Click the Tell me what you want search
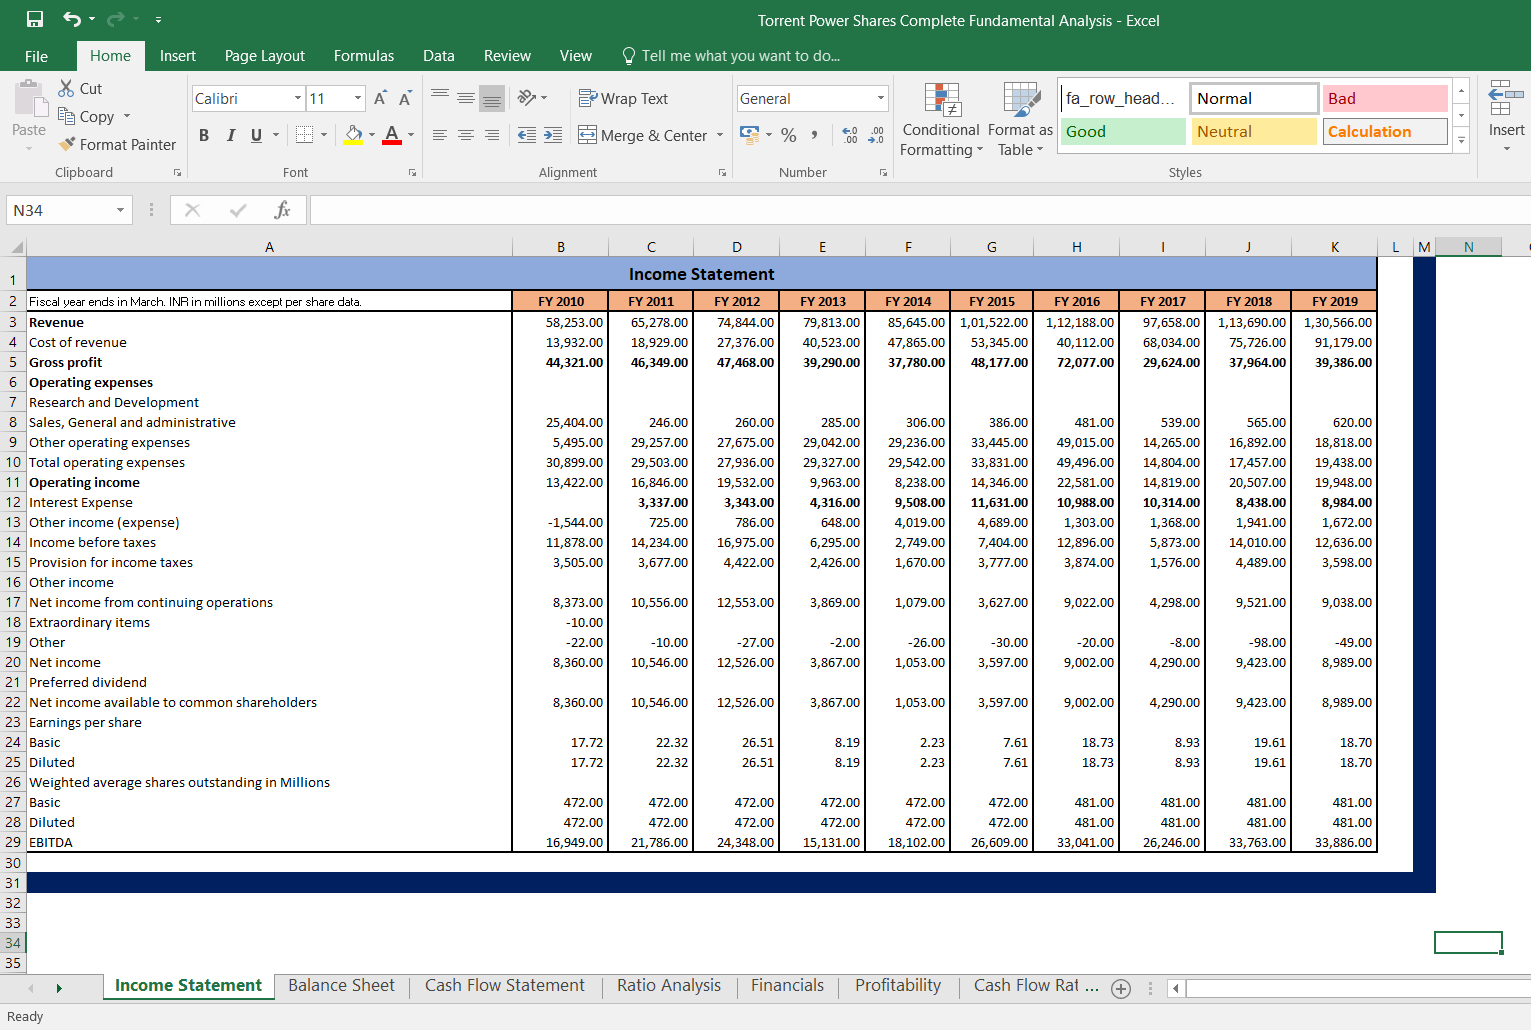This screenshot has width=1531, height=1030. tap(731, 56)
